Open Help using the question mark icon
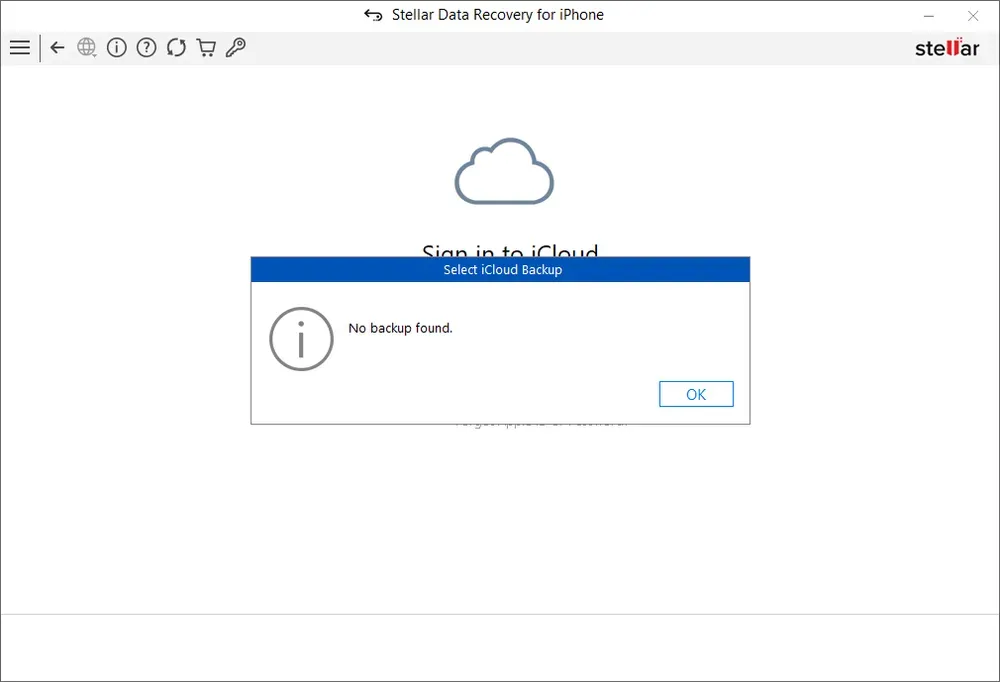The image size is (1000, 682). click(147, 47)
